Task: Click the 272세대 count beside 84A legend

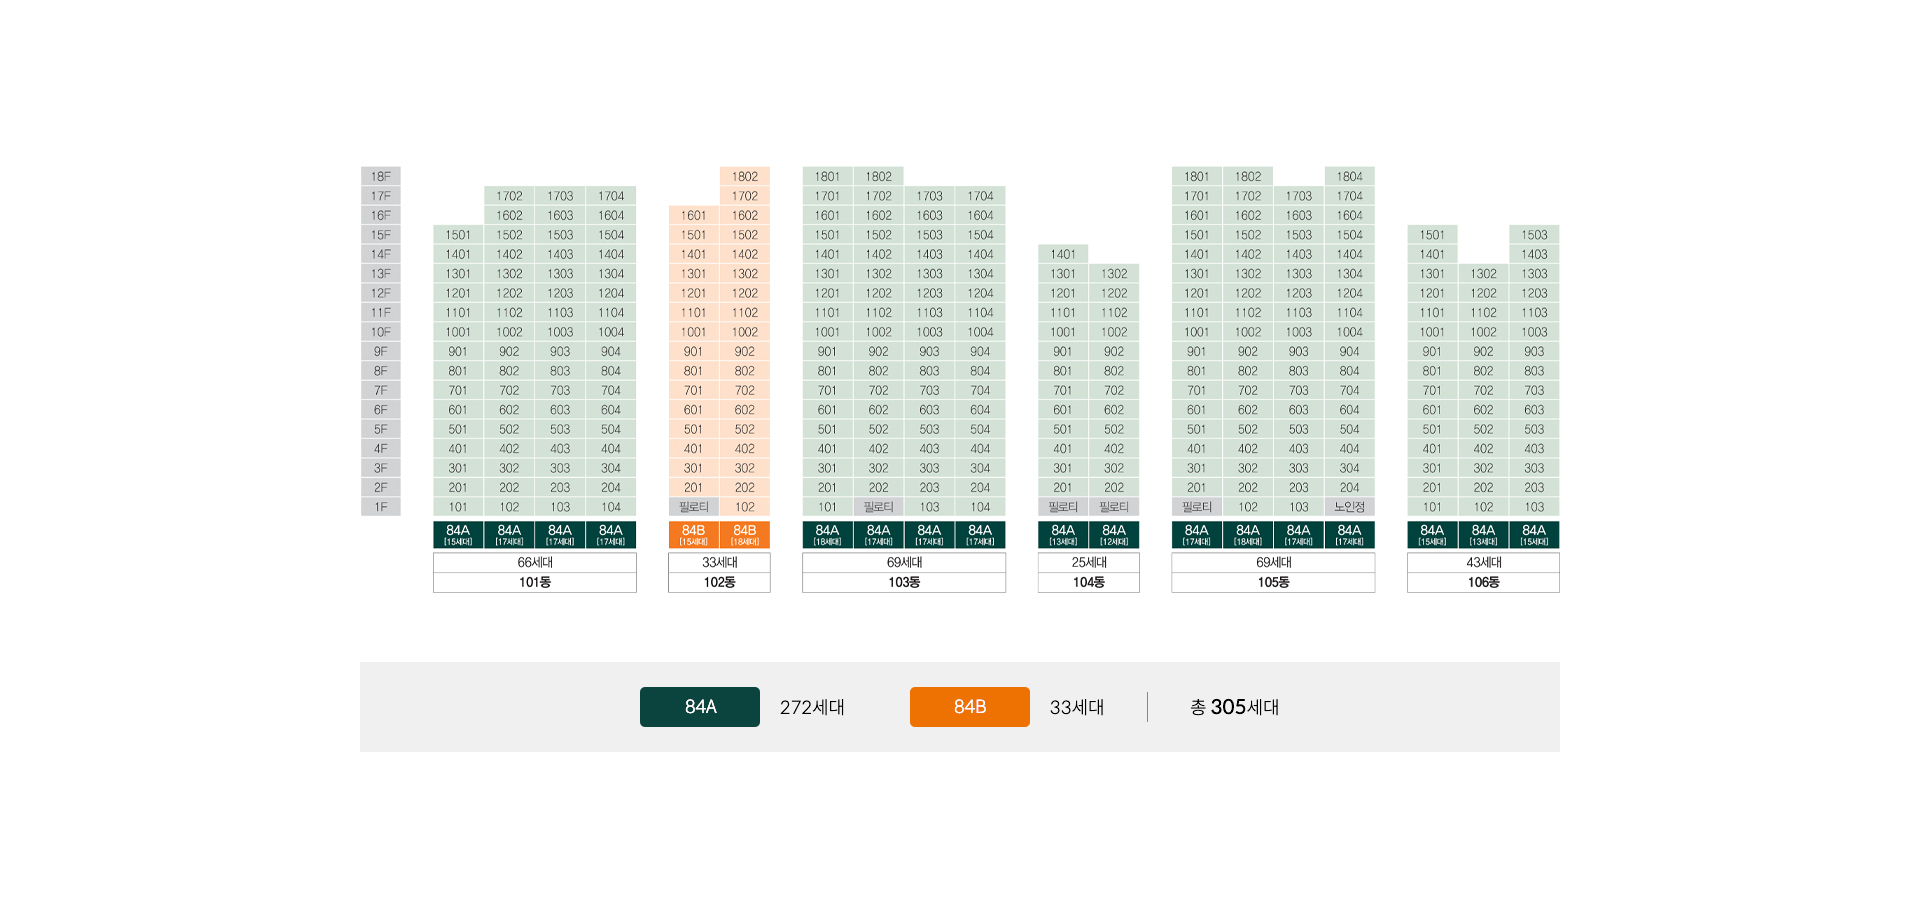Action: tap(812, 707)
